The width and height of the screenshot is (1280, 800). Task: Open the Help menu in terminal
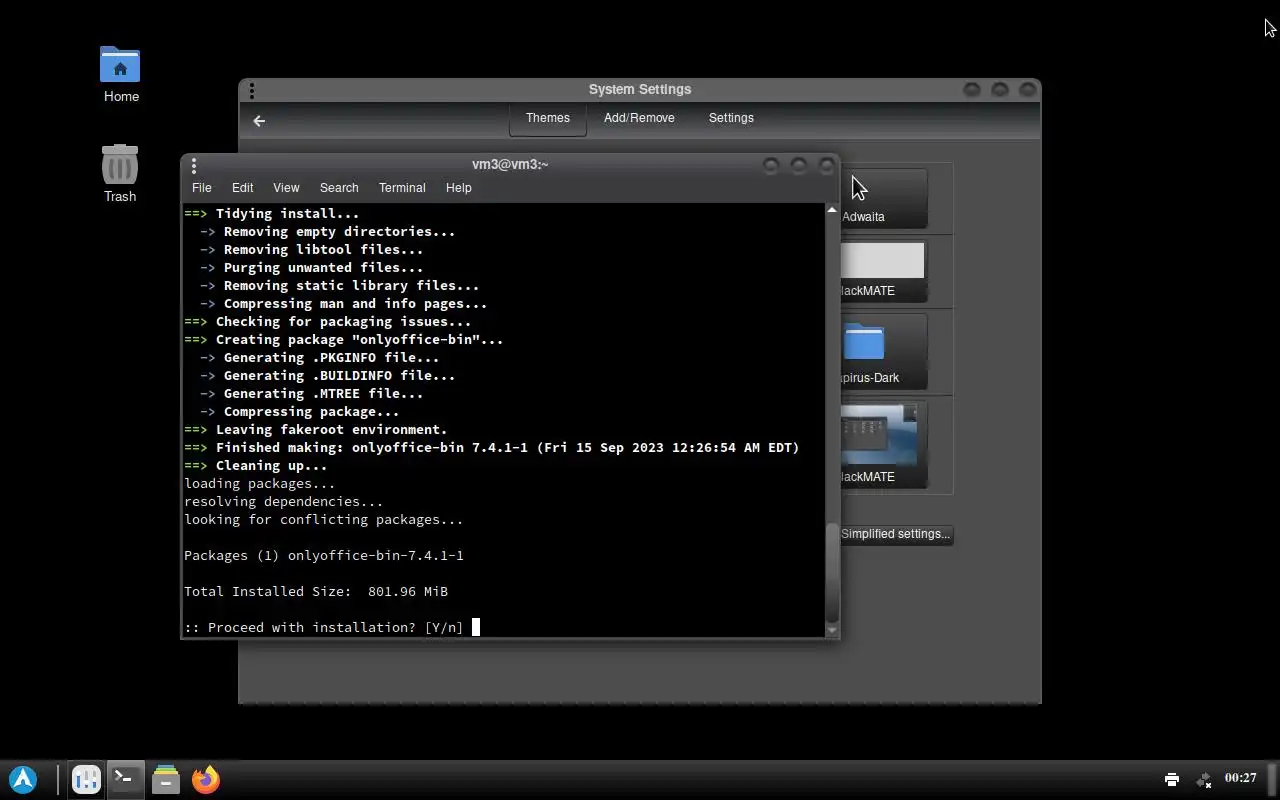click(x=458, y=188)
